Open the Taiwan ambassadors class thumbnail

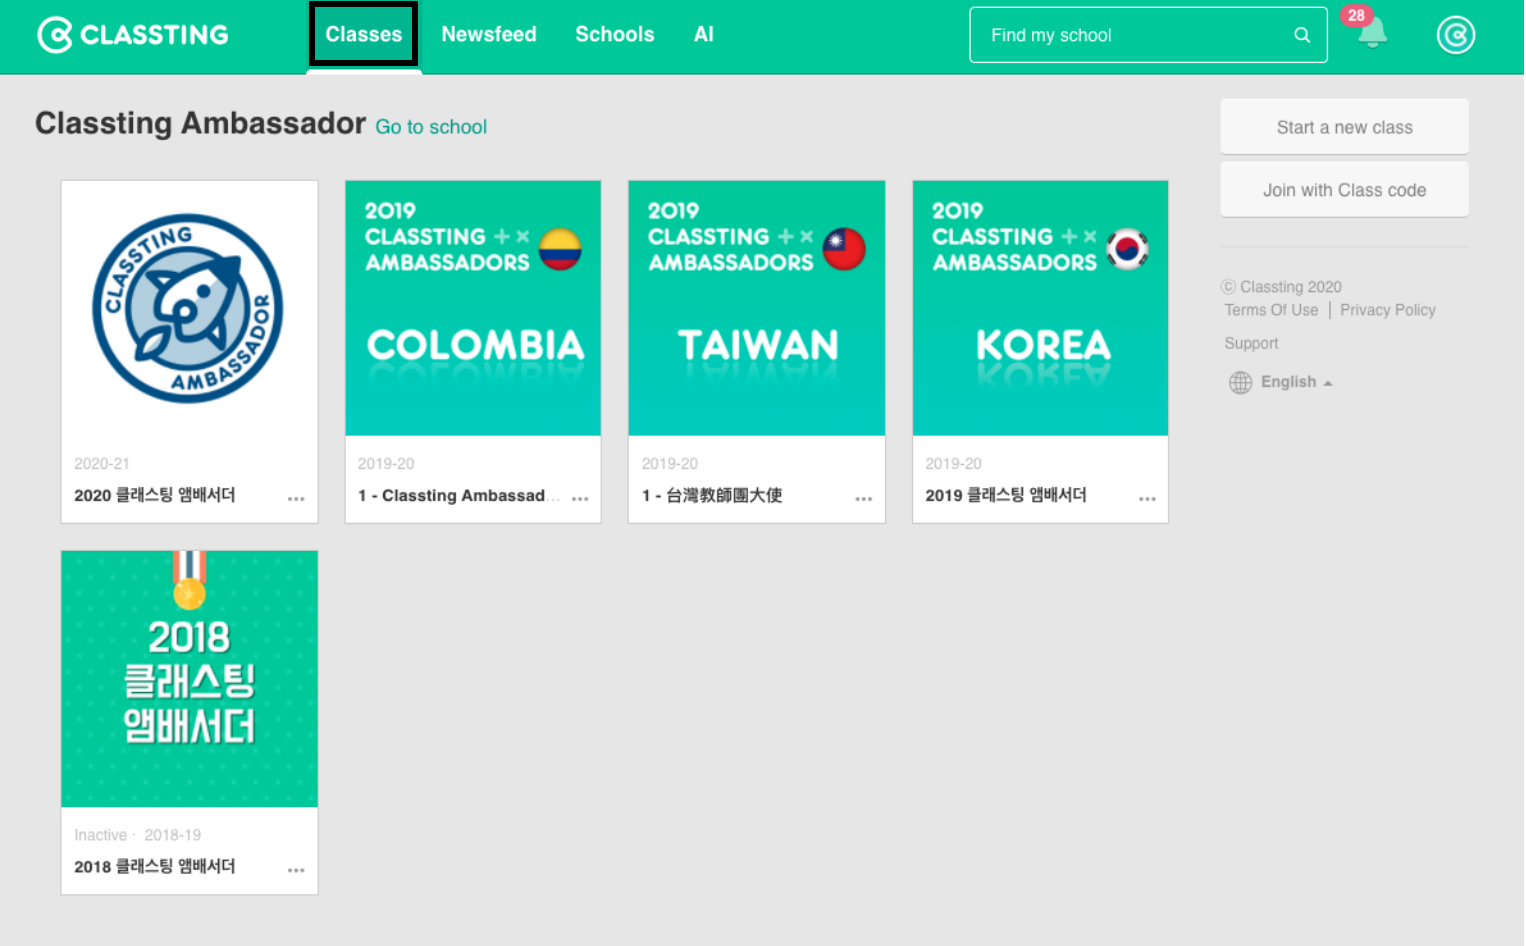(757, 308)
